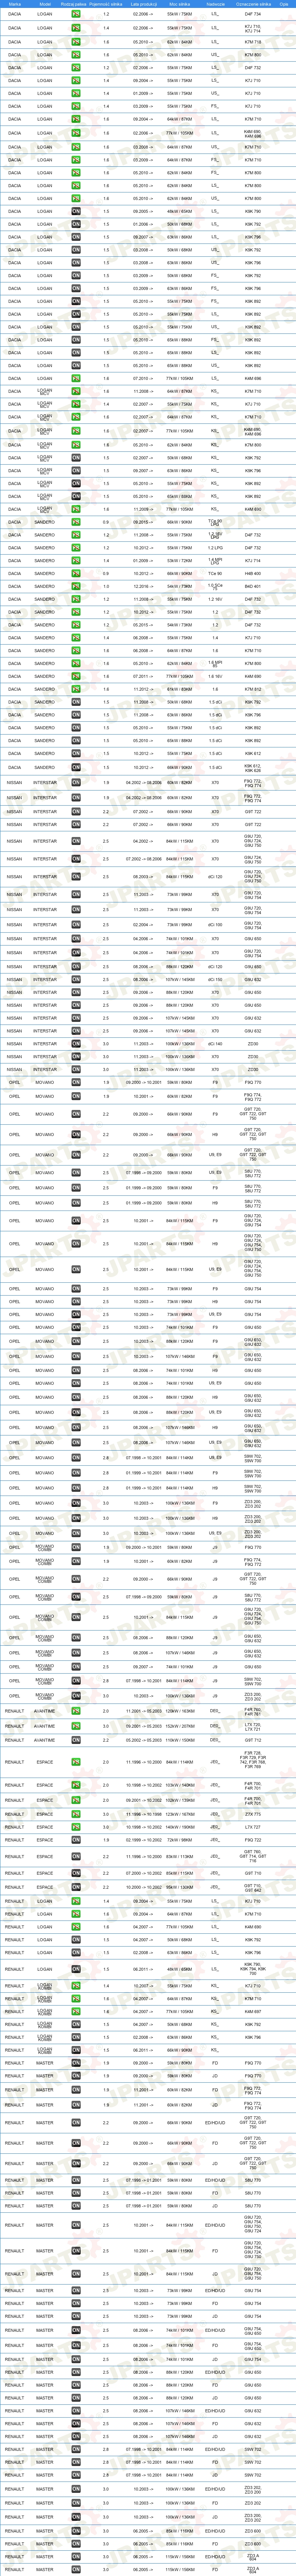This screenshot has height=2576, width=296.
Task: Select the 1.6 MPI 85 cell in Sandero row
Action: [215, 663]
